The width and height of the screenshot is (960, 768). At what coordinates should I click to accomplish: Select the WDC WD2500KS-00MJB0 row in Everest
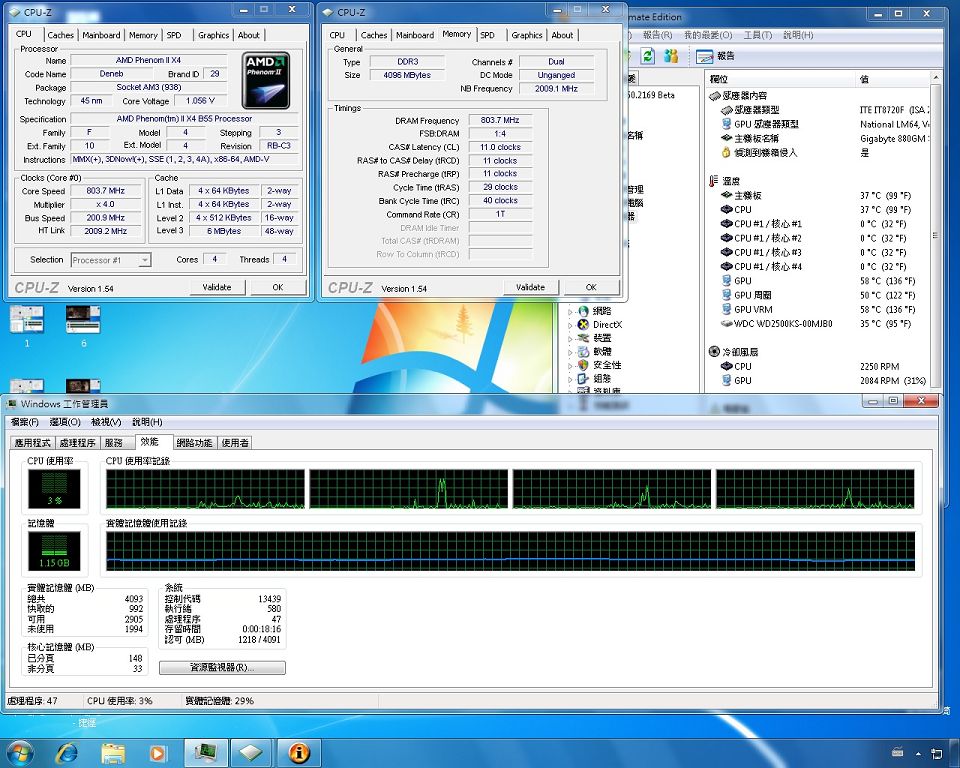[x=818, y=324]
